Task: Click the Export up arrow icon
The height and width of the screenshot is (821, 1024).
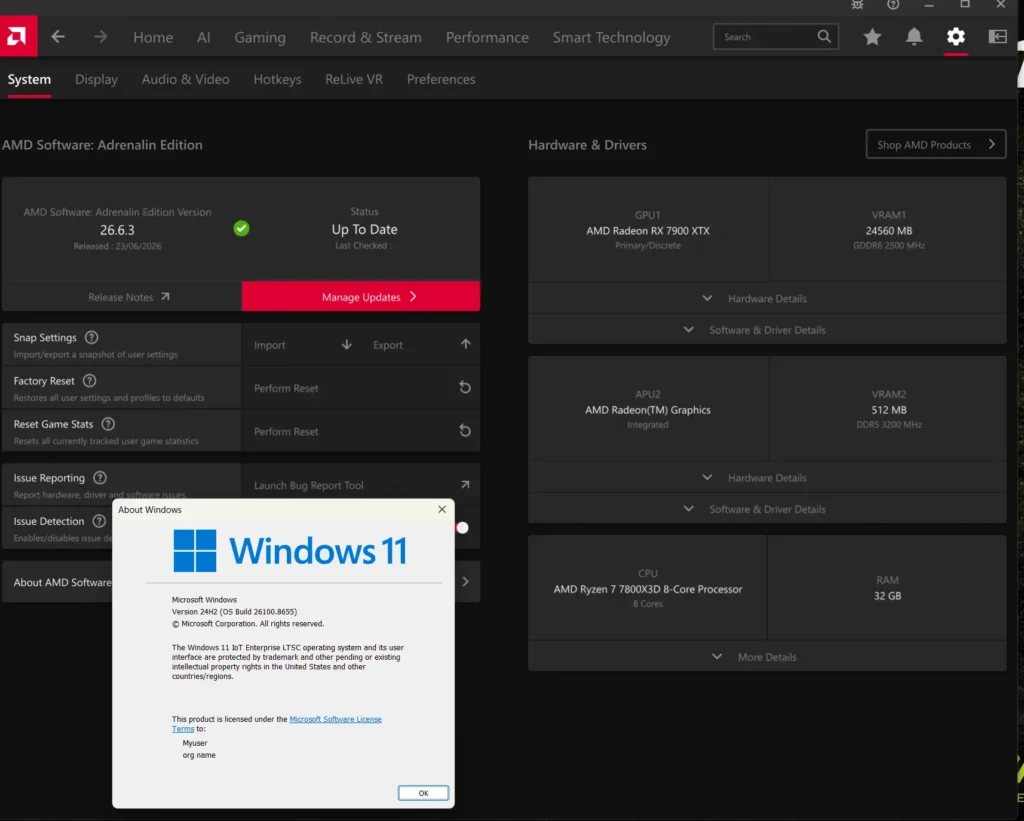Action: pyautogui.click(x=466, y=344)
